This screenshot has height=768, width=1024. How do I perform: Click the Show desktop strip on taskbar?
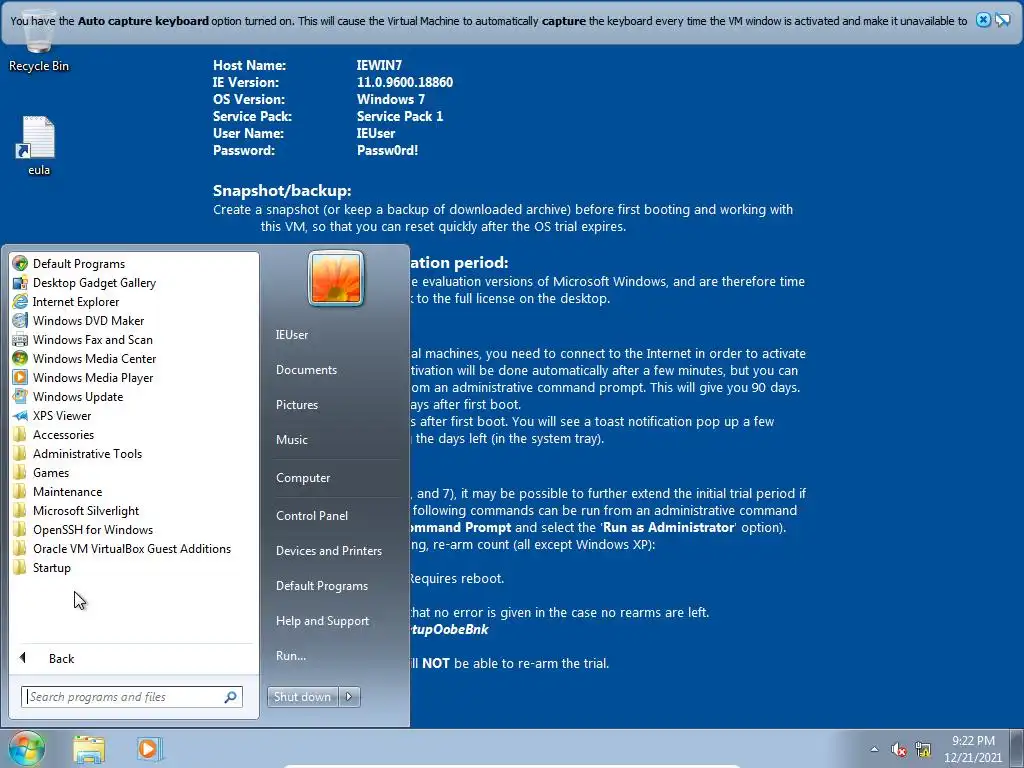[x=1017, y=749]
